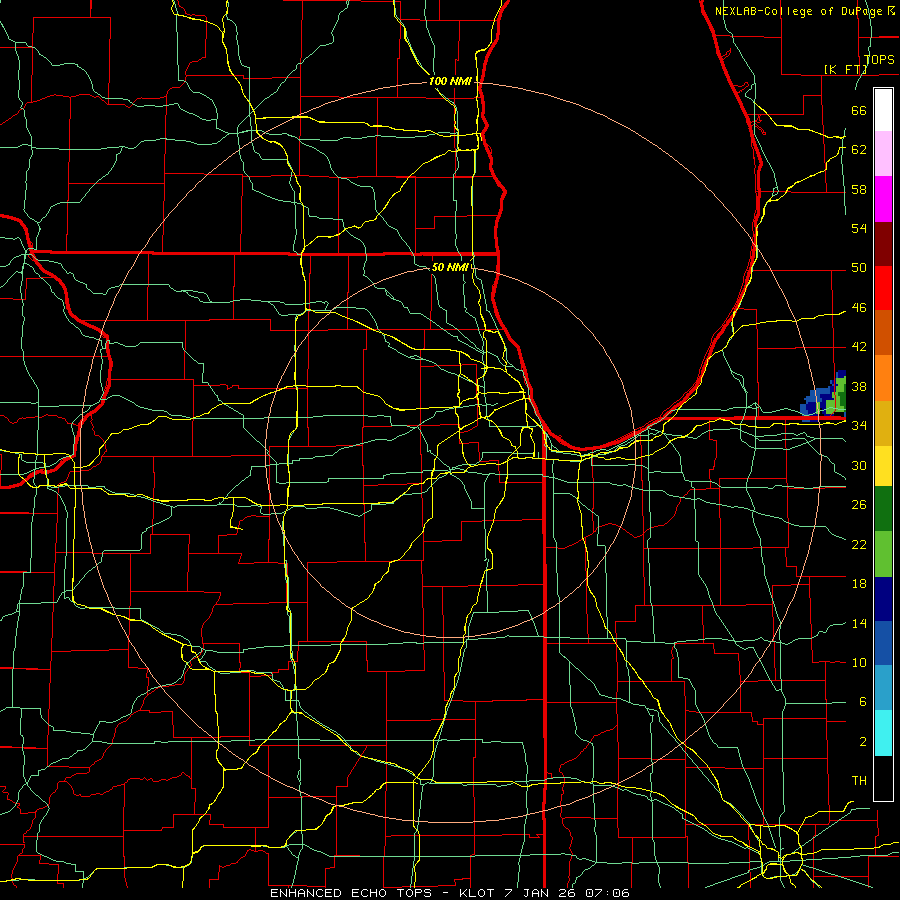Screen dimensions: 900x900
Task: Click the navy blue legend color band
Action: point(883,598)
